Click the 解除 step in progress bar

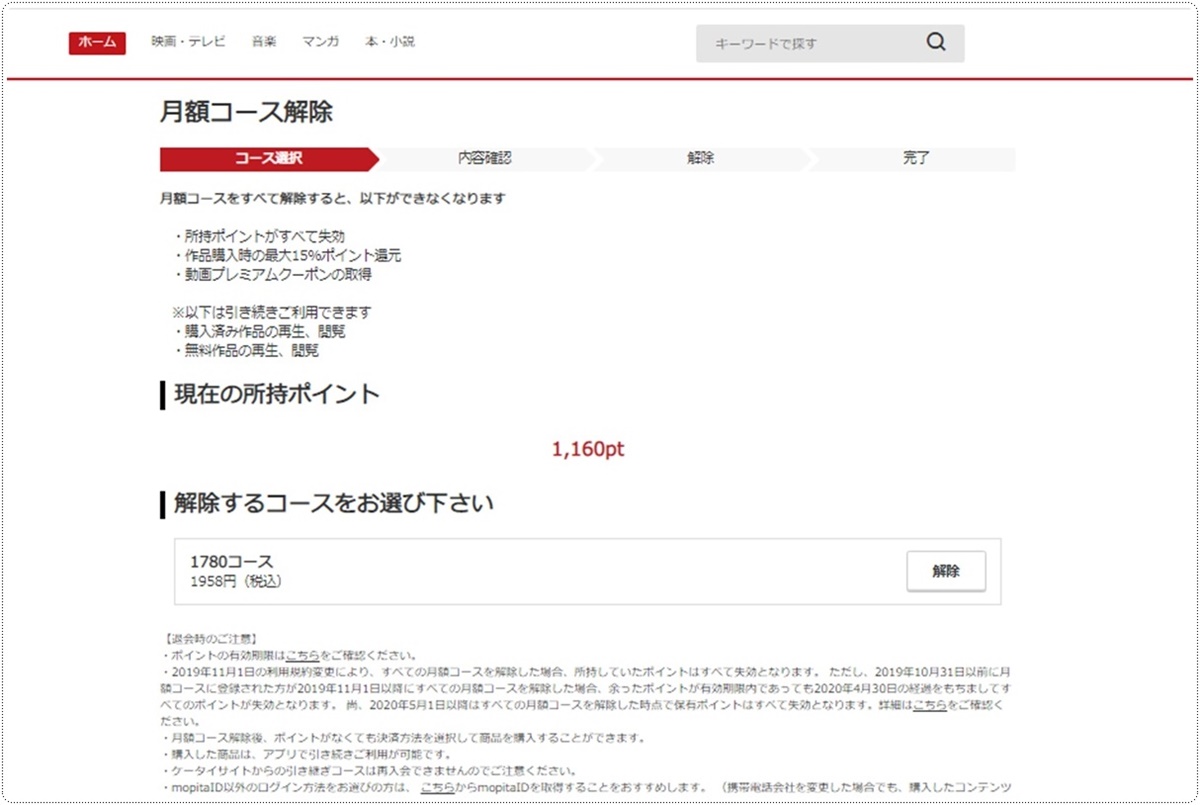coord(700,159)
